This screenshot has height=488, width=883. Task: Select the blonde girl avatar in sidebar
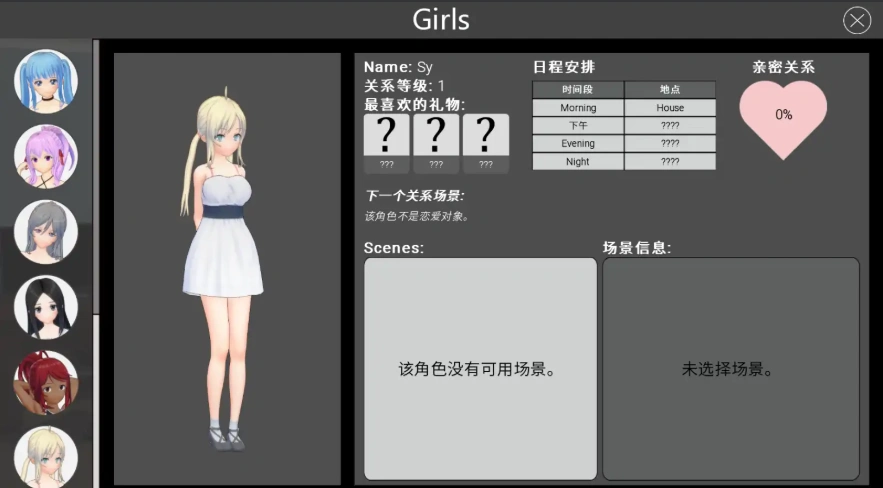point(46,456)
